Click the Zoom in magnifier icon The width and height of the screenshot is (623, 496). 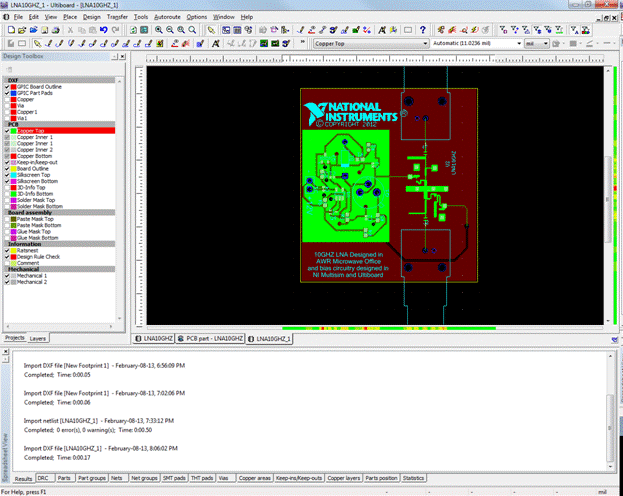click(160, 30)
